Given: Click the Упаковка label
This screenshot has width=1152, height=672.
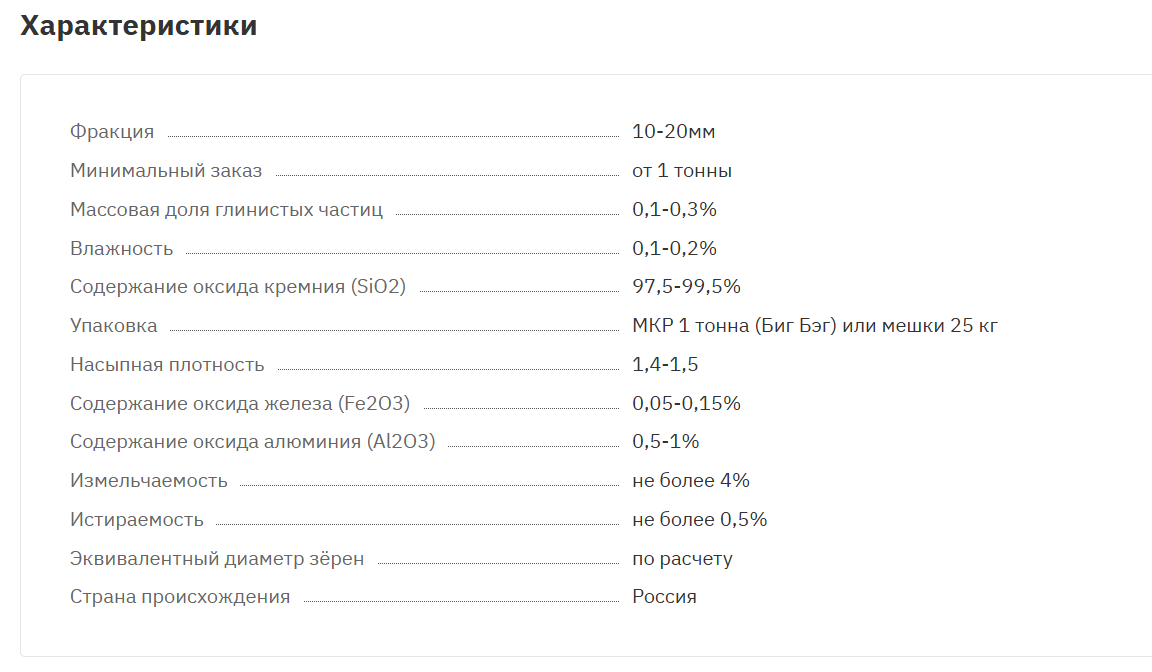Looking at the screenshot, I should (113, 325).
